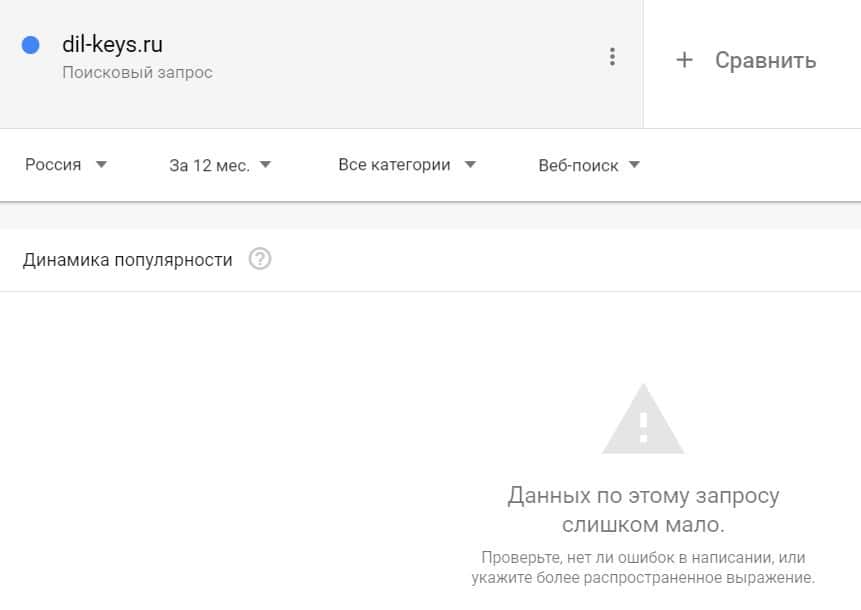Open the Все категории dropdown
The width and height of the screenshot is (861, 610).
coord(407,165)
